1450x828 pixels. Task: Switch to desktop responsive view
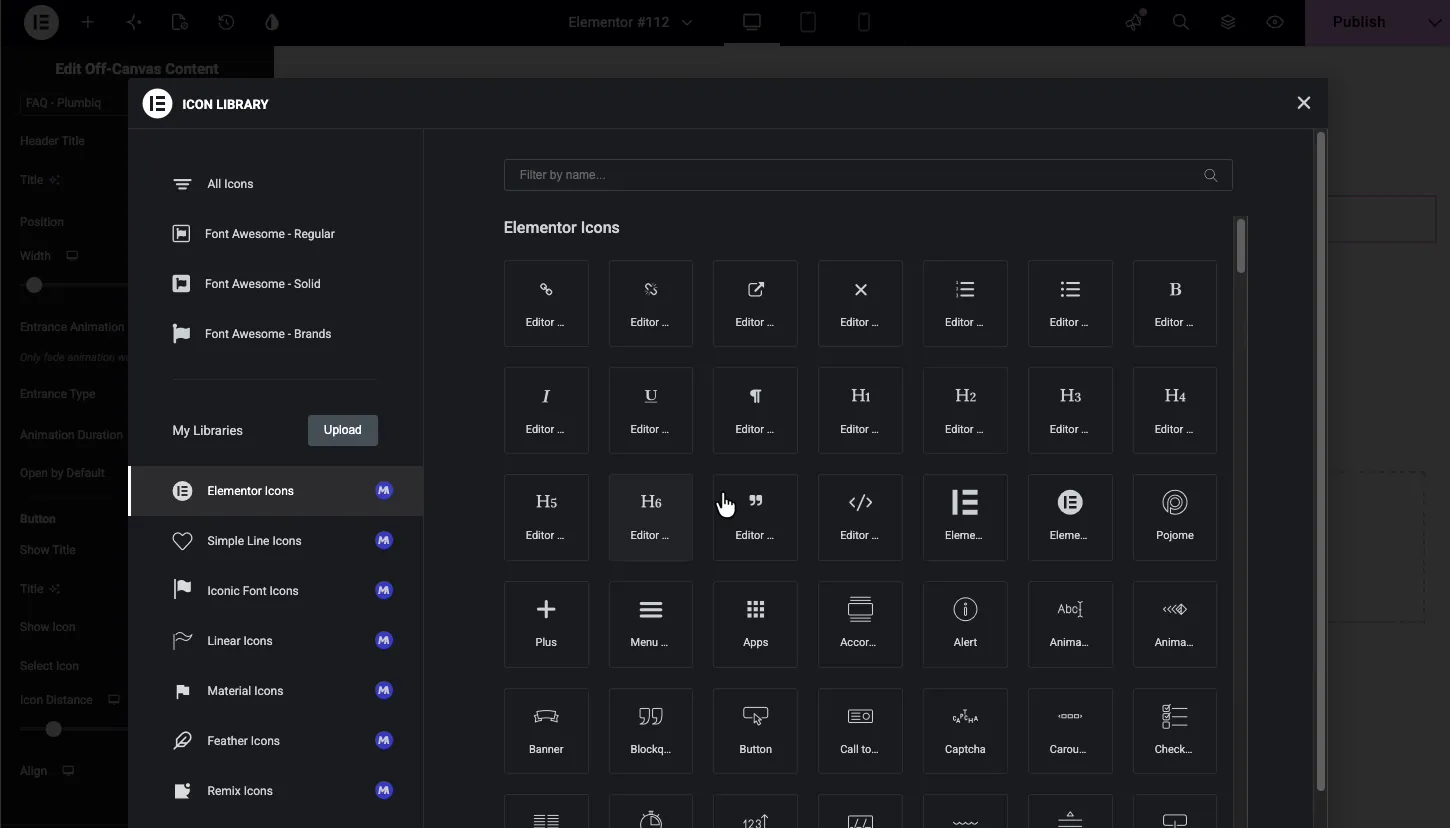(x=752, y=22)
